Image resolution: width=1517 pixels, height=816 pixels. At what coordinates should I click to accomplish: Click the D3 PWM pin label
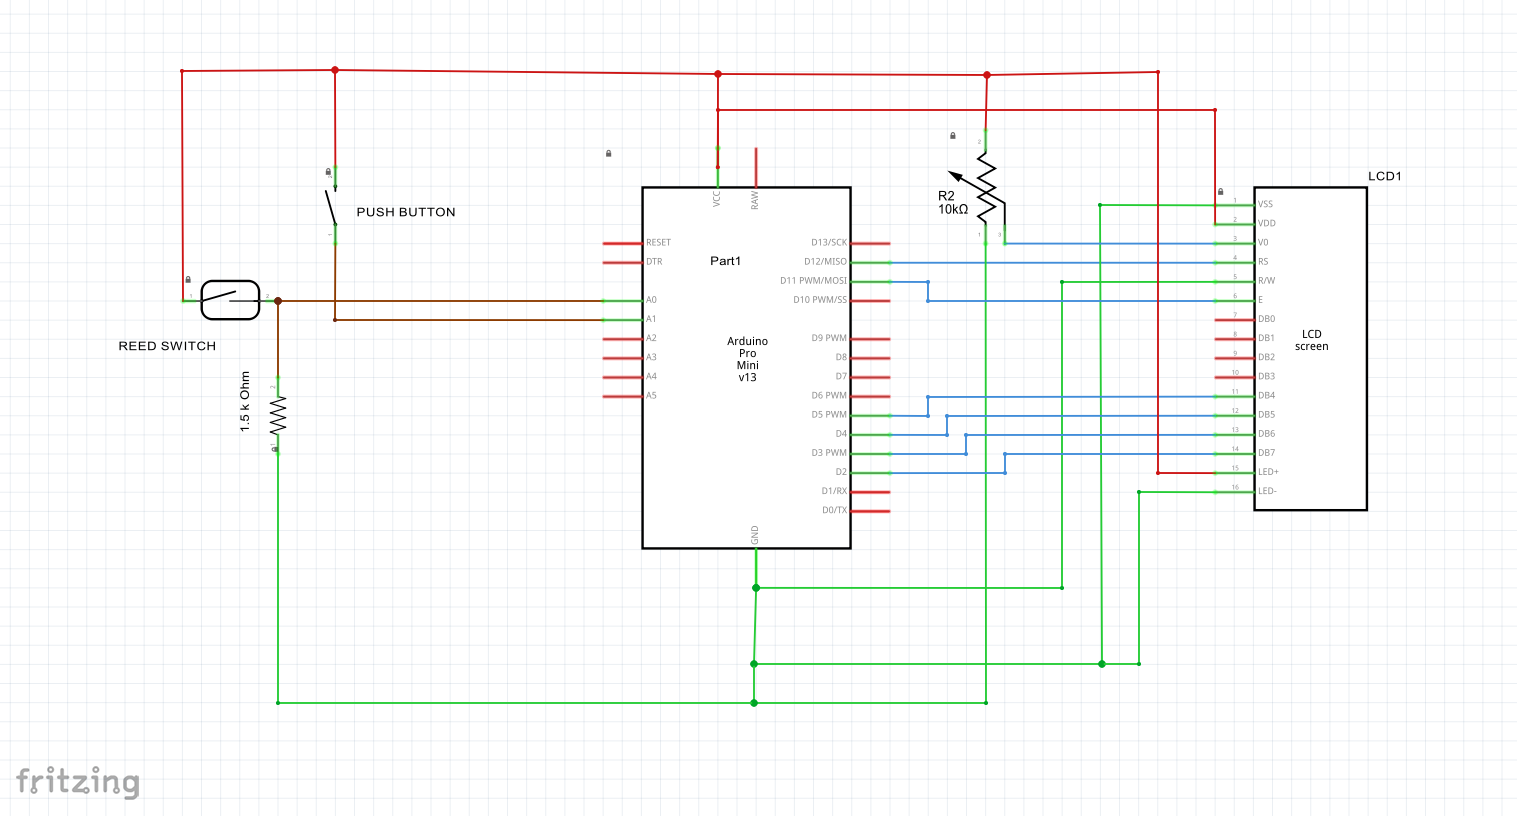pos(829,453)
